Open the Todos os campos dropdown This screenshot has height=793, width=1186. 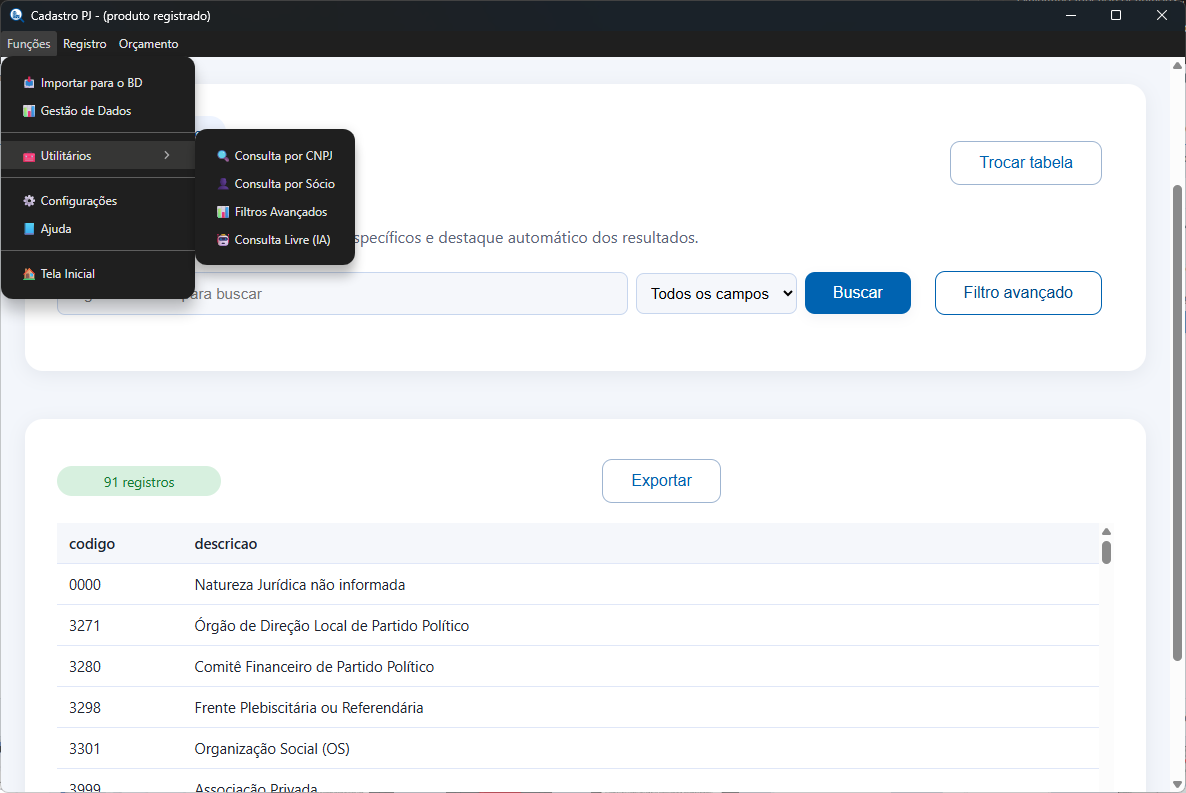tap(716, 294)
